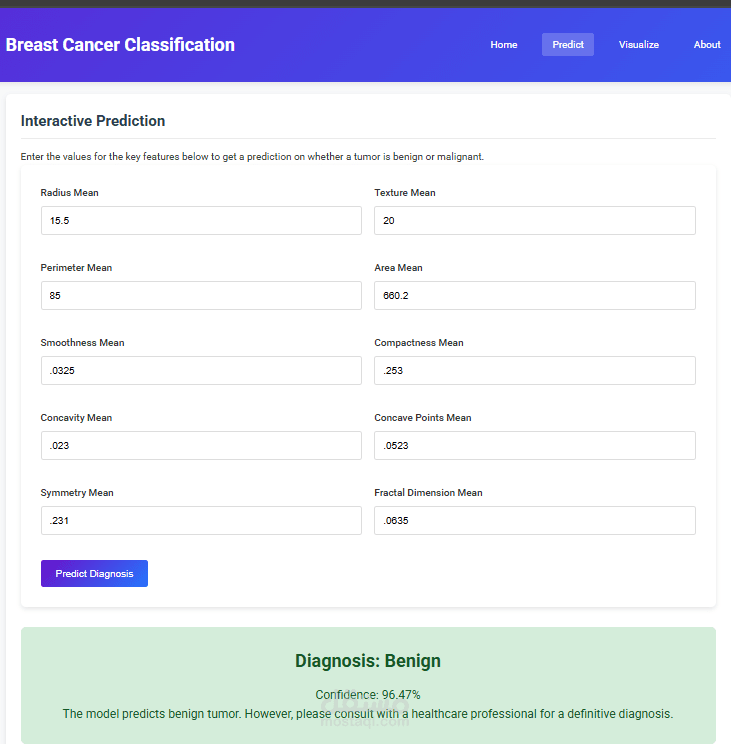The width and height of the screenshot is (731, 744).
Task: Open the About page link
Action: [x=707, y=45]
